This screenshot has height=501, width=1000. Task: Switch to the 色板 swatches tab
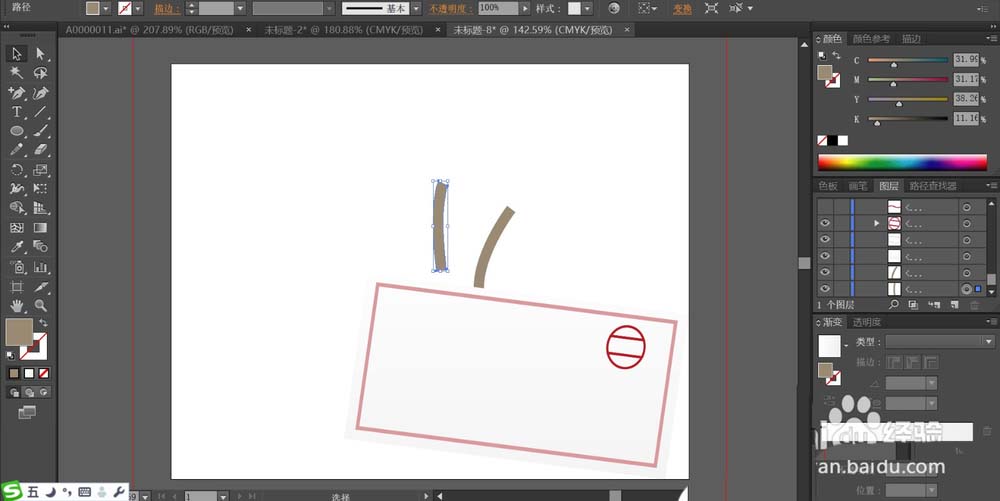tap(828, 186)
